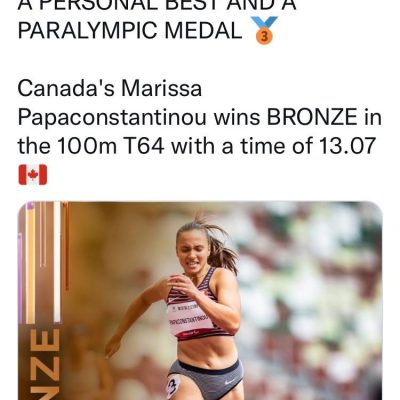
Task: Click the partially visible PERSONAL BEST line
Action: pyautogui.click(x=157, y=5)
